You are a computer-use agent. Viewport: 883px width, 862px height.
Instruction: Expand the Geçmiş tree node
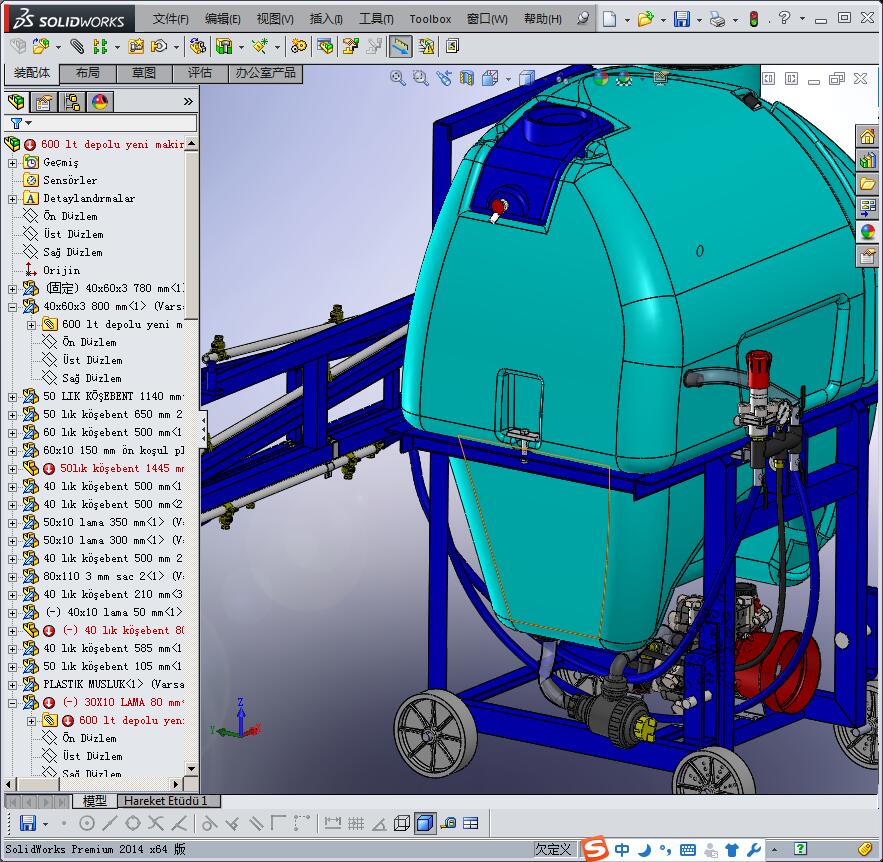click(x=13, y=162)
